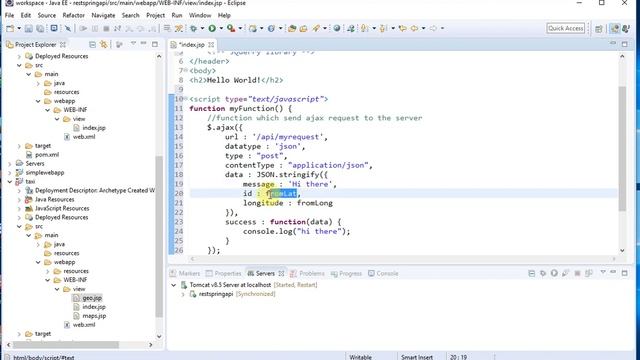Screen dimensions: 640x360
Task: Open the Back history dropdown arrow
Action: (x=423, y=29)
